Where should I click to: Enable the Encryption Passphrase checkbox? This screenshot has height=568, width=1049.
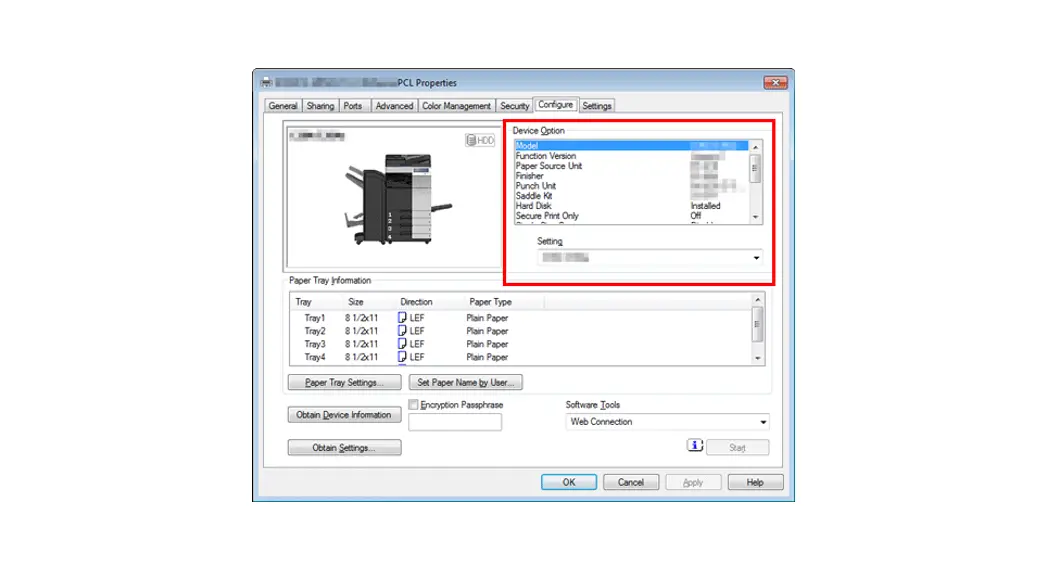coord(413,405)
